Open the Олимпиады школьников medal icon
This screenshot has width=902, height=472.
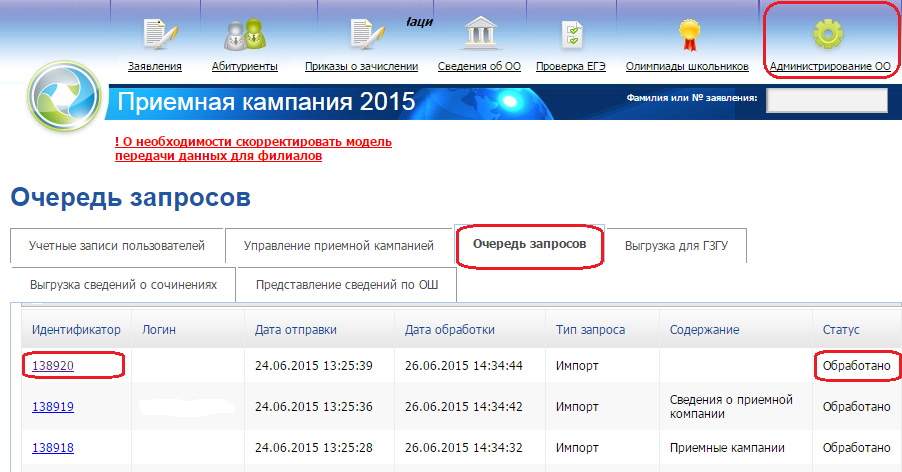pyautogui.click(x=689, y=34)
